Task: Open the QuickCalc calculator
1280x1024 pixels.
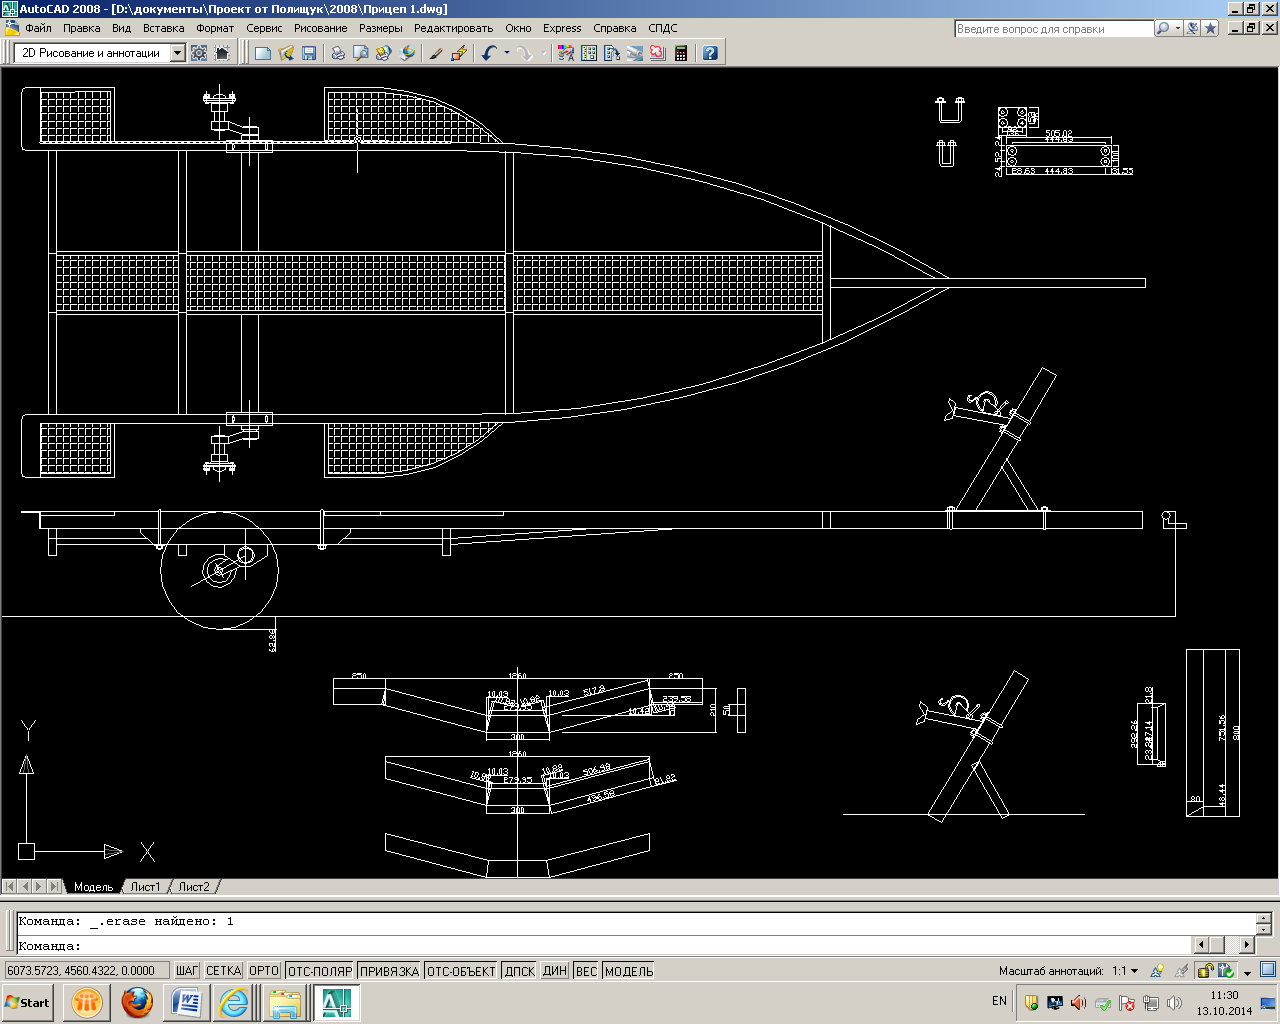Action: point(681,53)
